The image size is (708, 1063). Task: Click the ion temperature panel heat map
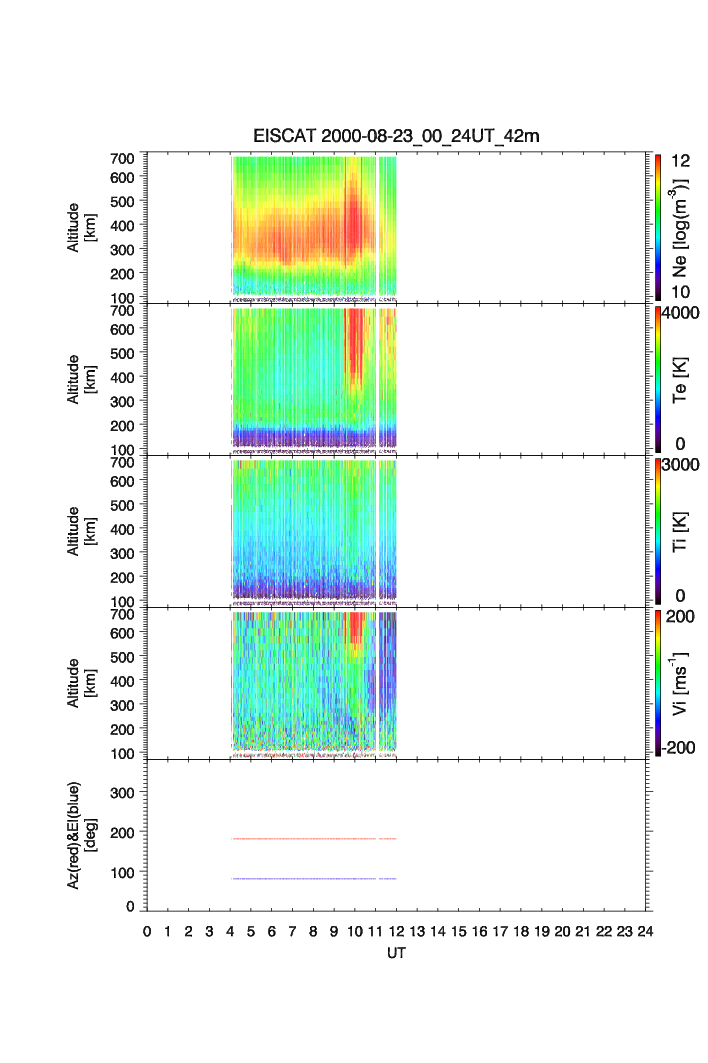tap(300, 530)
